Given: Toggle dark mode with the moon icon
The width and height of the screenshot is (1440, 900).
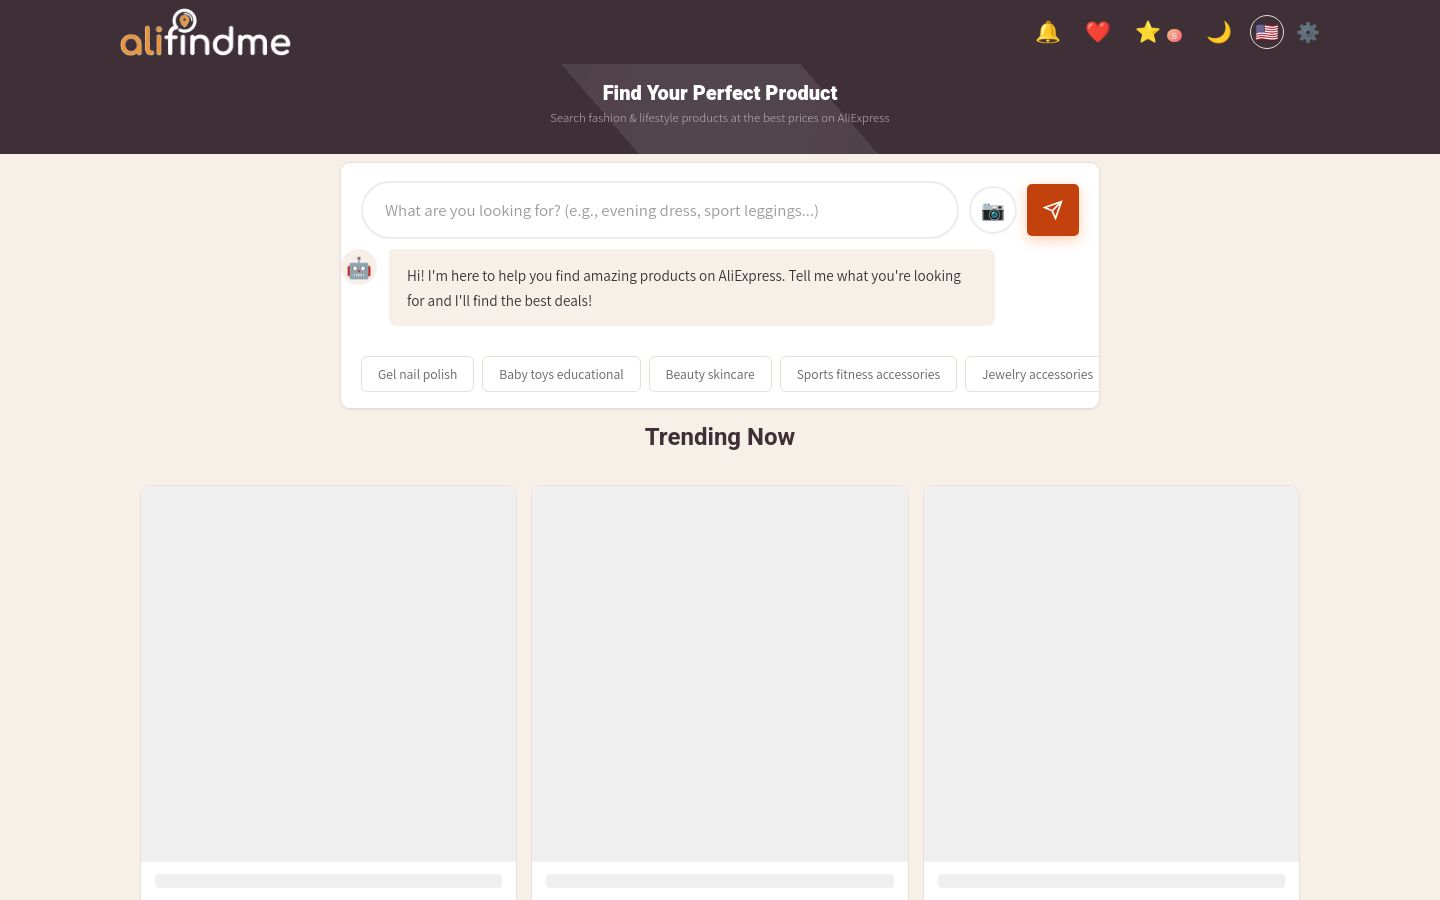Looking at the screenshot, I should [x=1218, y=32].
